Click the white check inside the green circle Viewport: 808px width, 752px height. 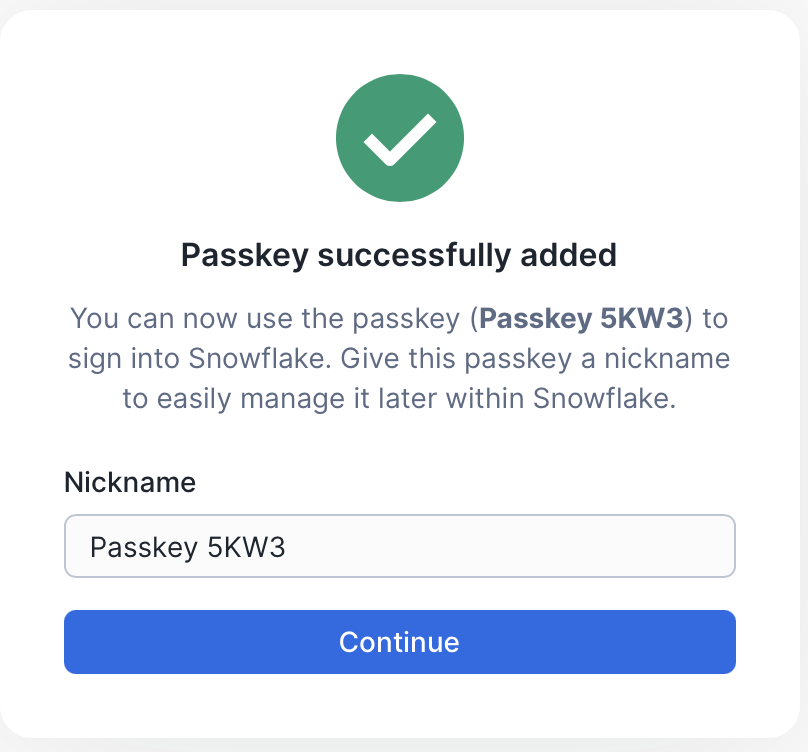(400, 138)
